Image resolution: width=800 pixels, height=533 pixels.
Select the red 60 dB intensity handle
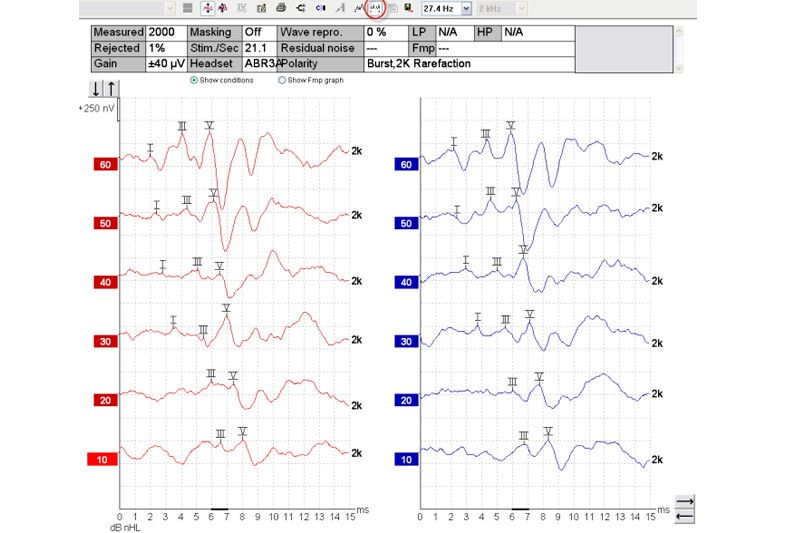pos(105,164)
